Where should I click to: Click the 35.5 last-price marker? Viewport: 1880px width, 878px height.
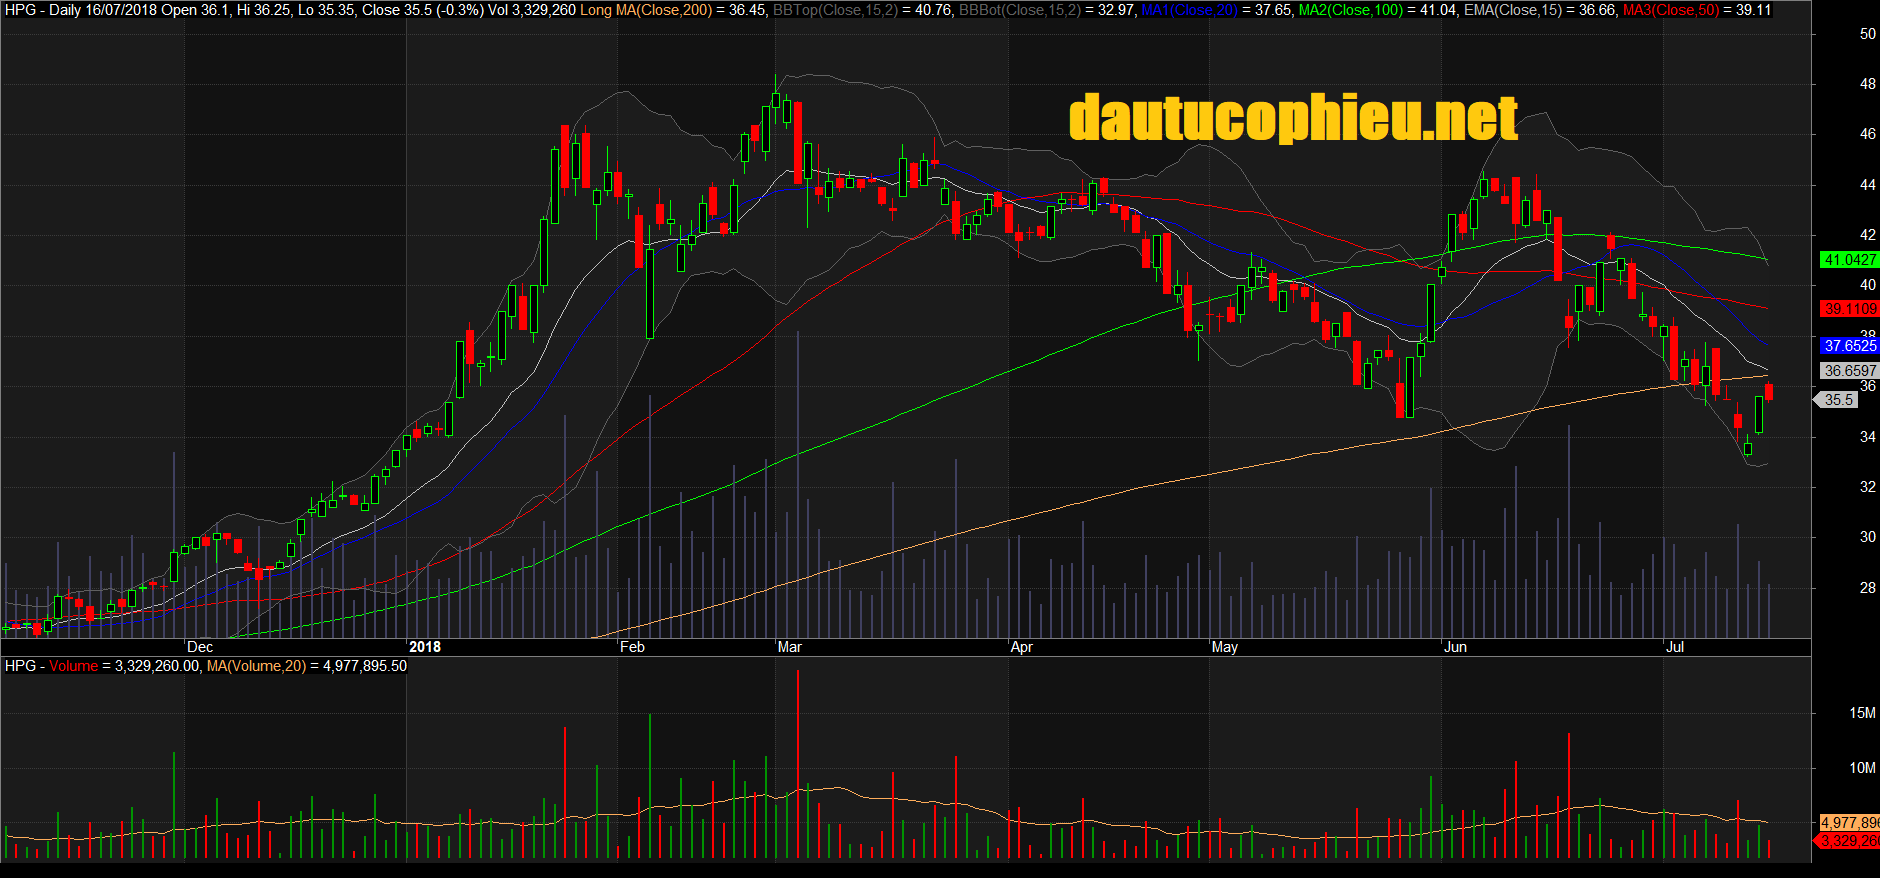[x=1838, y=400]
